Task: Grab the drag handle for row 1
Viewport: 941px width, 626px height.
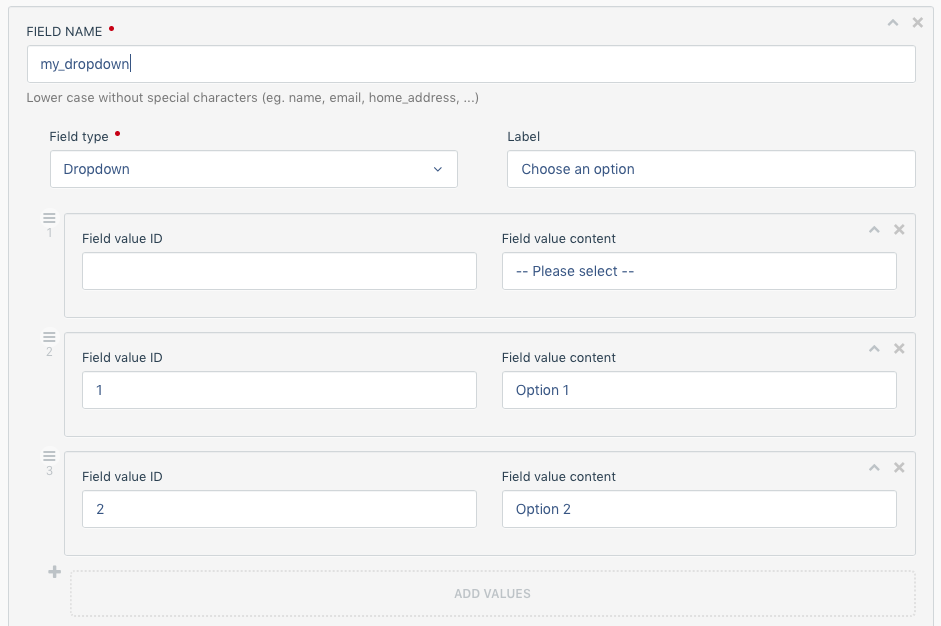Action: coord(49,218)
